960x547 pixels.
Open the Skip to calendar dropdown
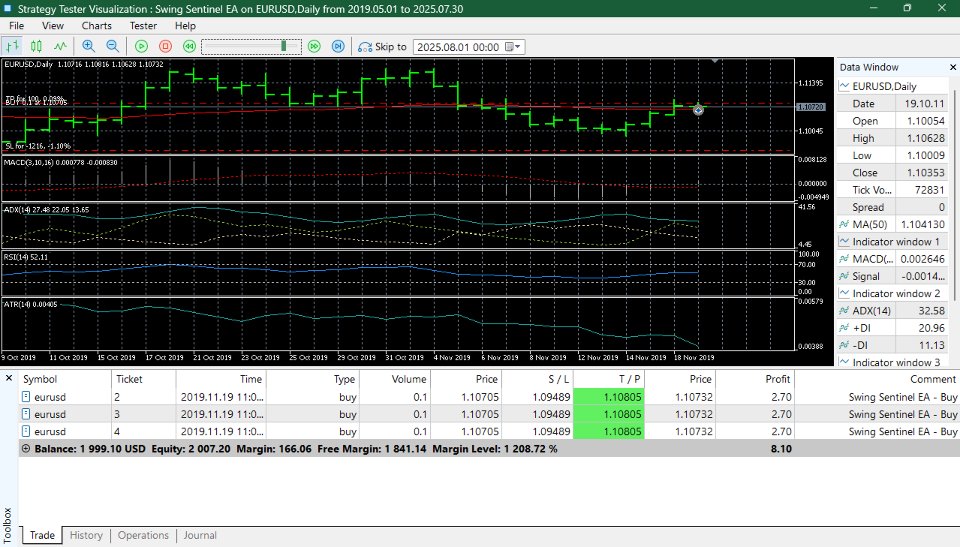coord(513,47)
